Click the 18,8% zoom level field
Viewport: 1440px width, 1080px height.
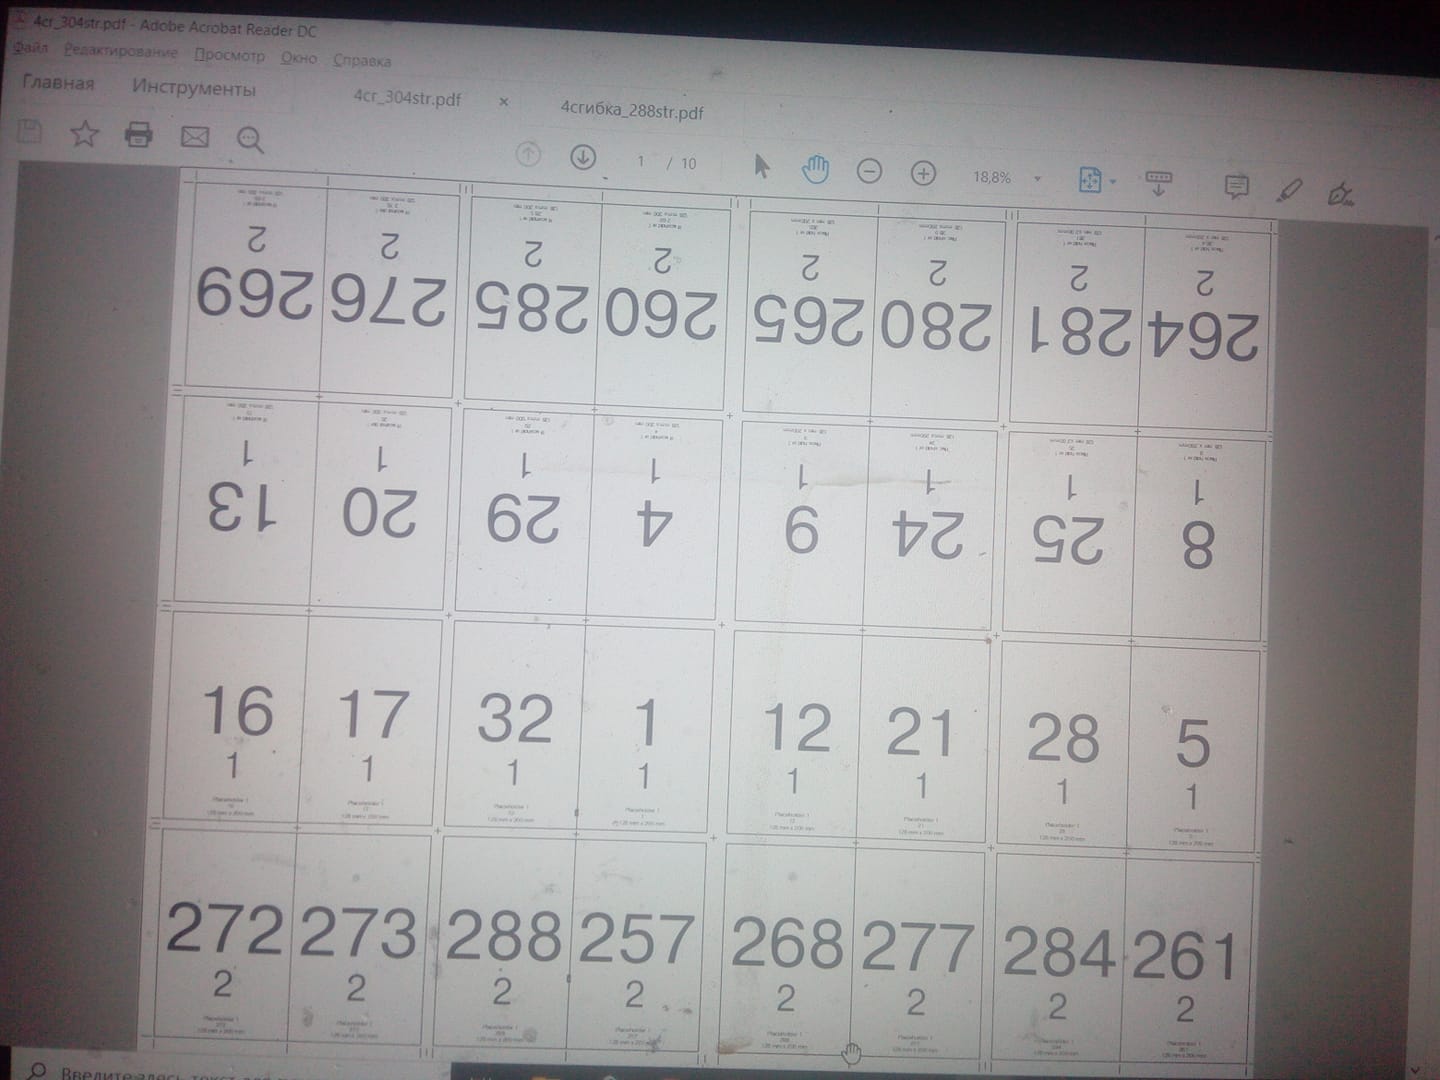pyautogui.click(x=992, y=177)
